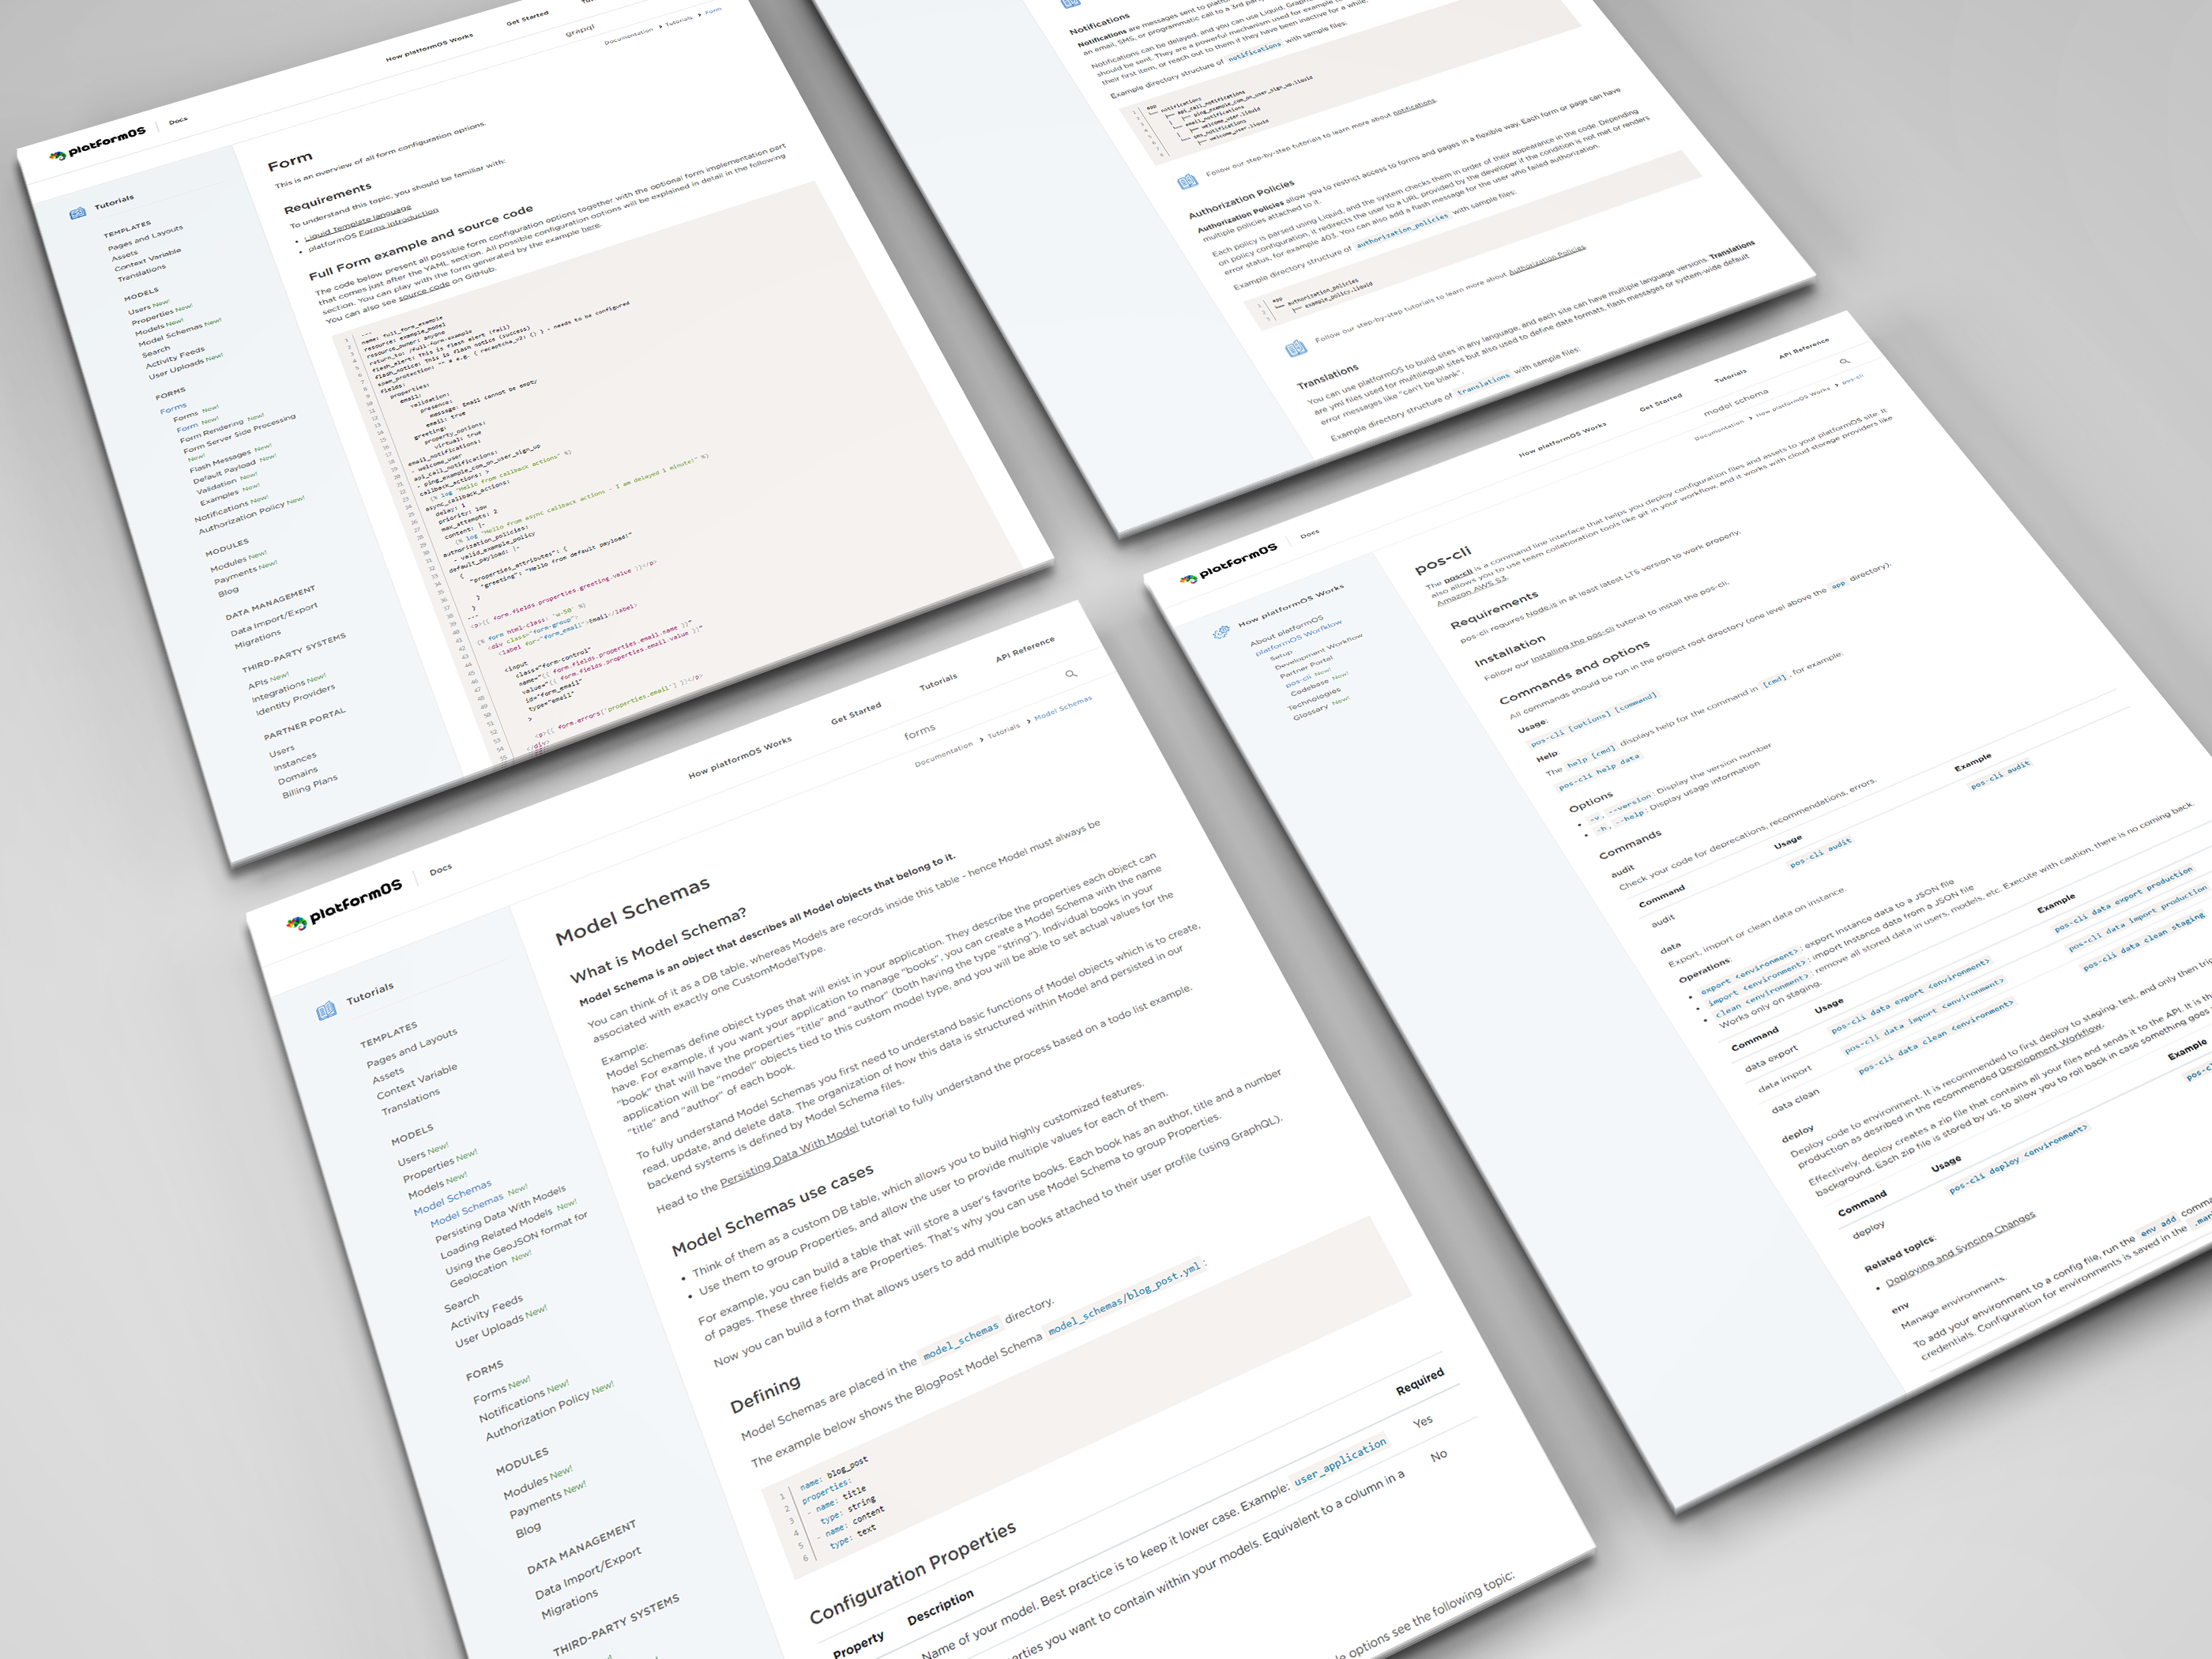Click the 'forms' search field on the Model Schemas page
This screenshot has width=2212, height=1659.
(x=920, y=731)
